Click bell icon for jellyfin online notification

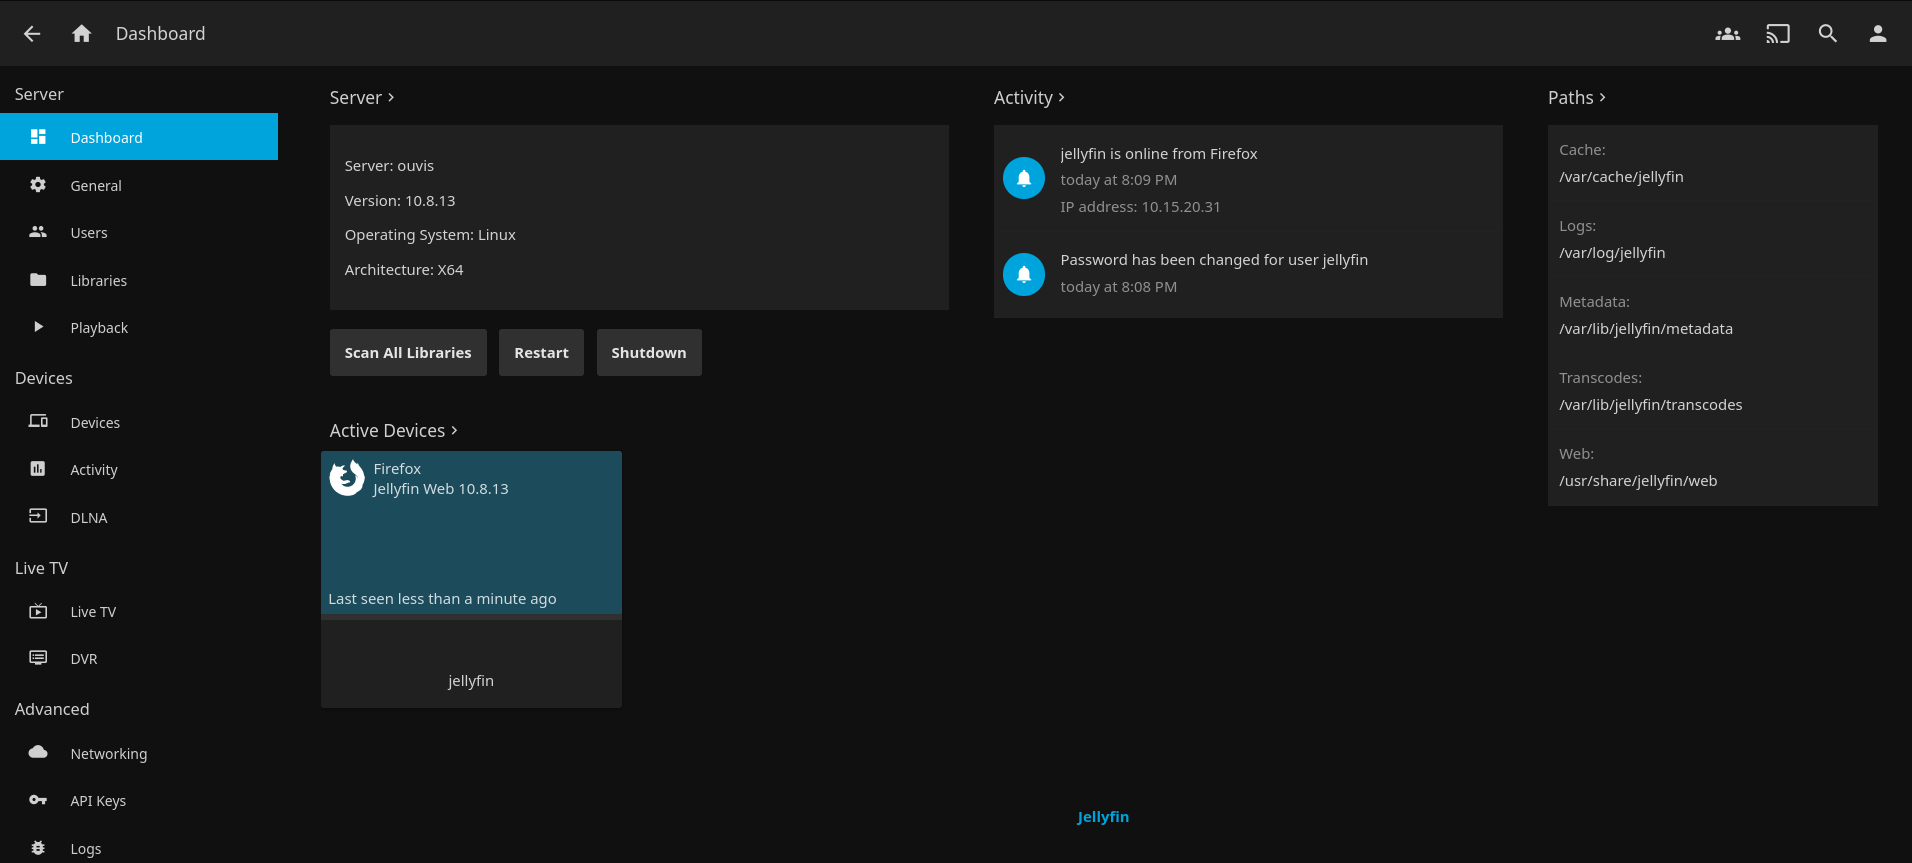click(x=1024, y=179)
